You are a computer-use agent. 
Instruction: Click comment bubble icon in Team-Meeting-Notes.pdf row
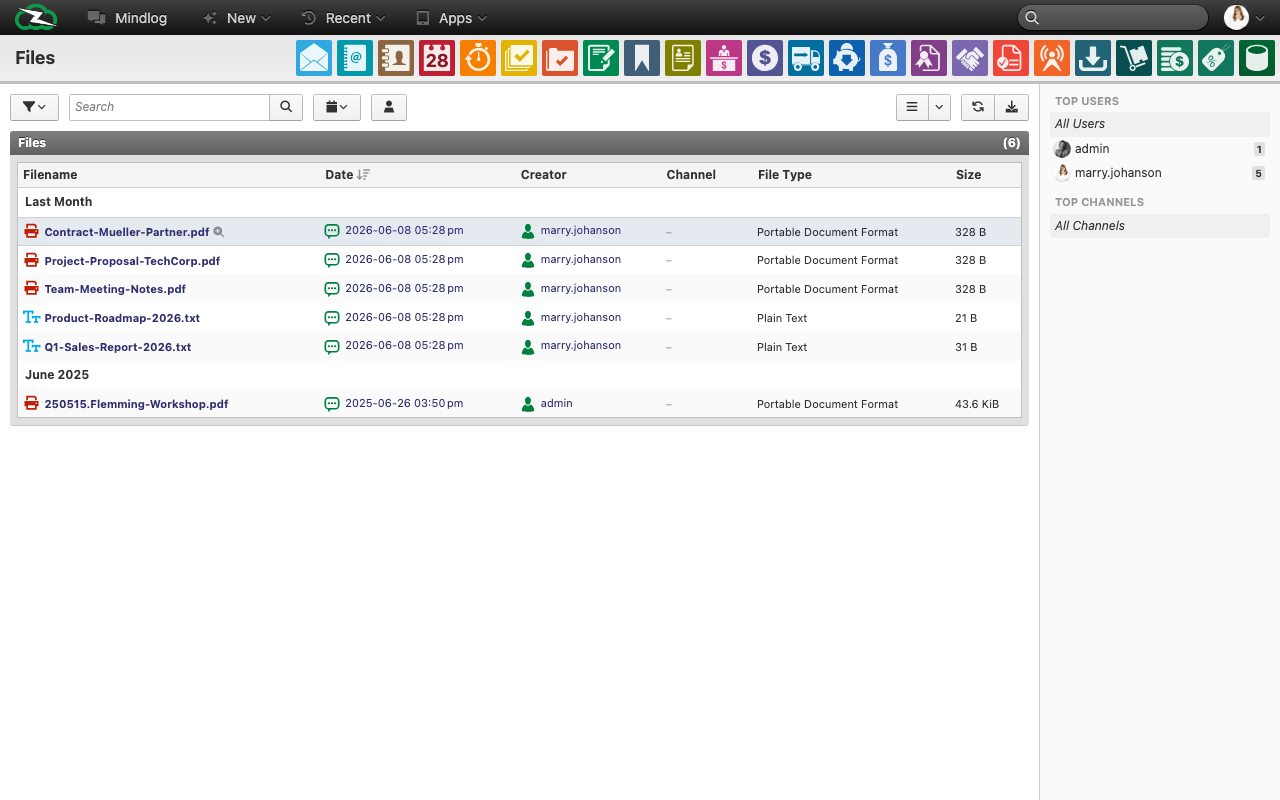[x=332, y=289]
